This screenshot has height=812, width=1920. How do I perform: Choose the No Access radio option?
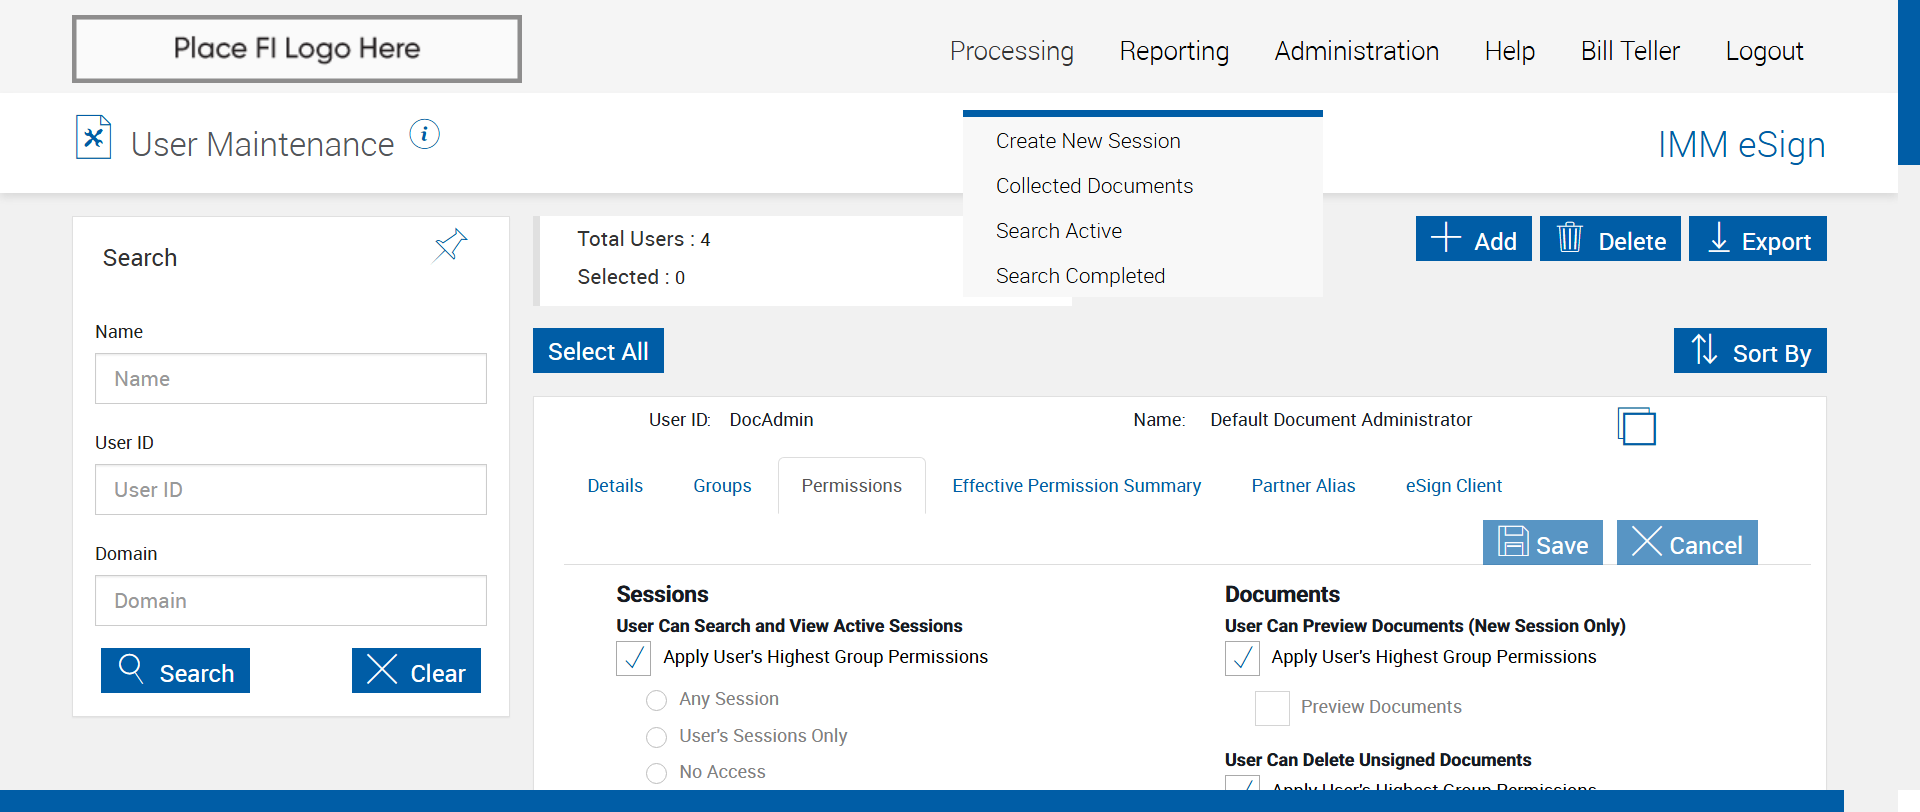pos(657,773)
